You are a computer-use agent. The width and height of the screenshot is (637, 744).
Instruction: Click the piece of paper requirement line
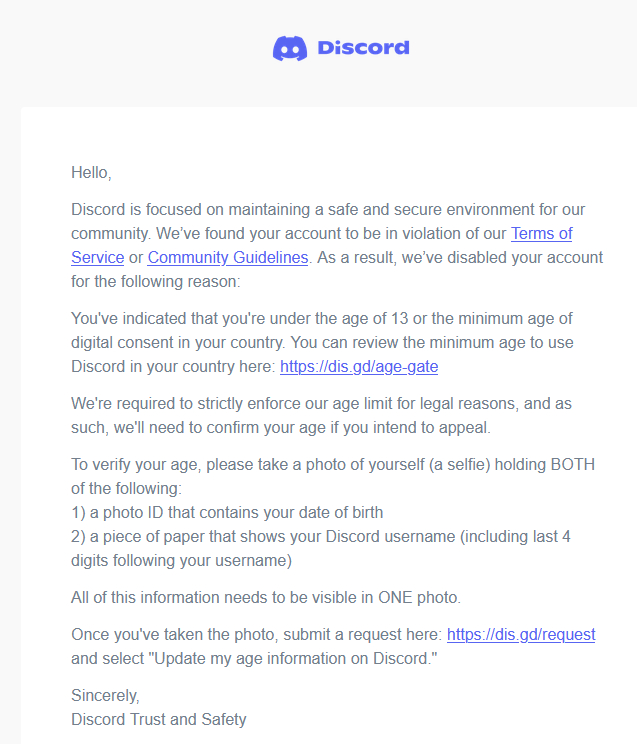320,536
